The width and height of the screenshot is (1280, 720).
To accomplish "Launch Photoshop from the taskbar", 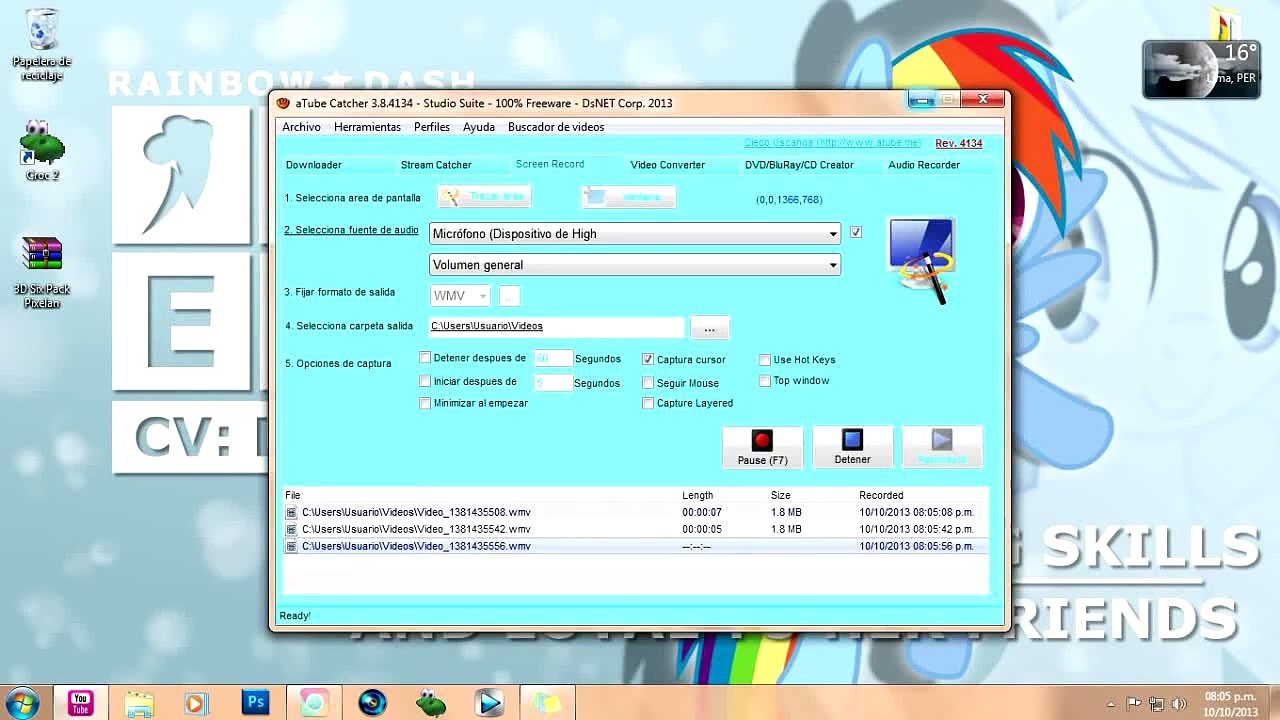I will tap(256, 703).
